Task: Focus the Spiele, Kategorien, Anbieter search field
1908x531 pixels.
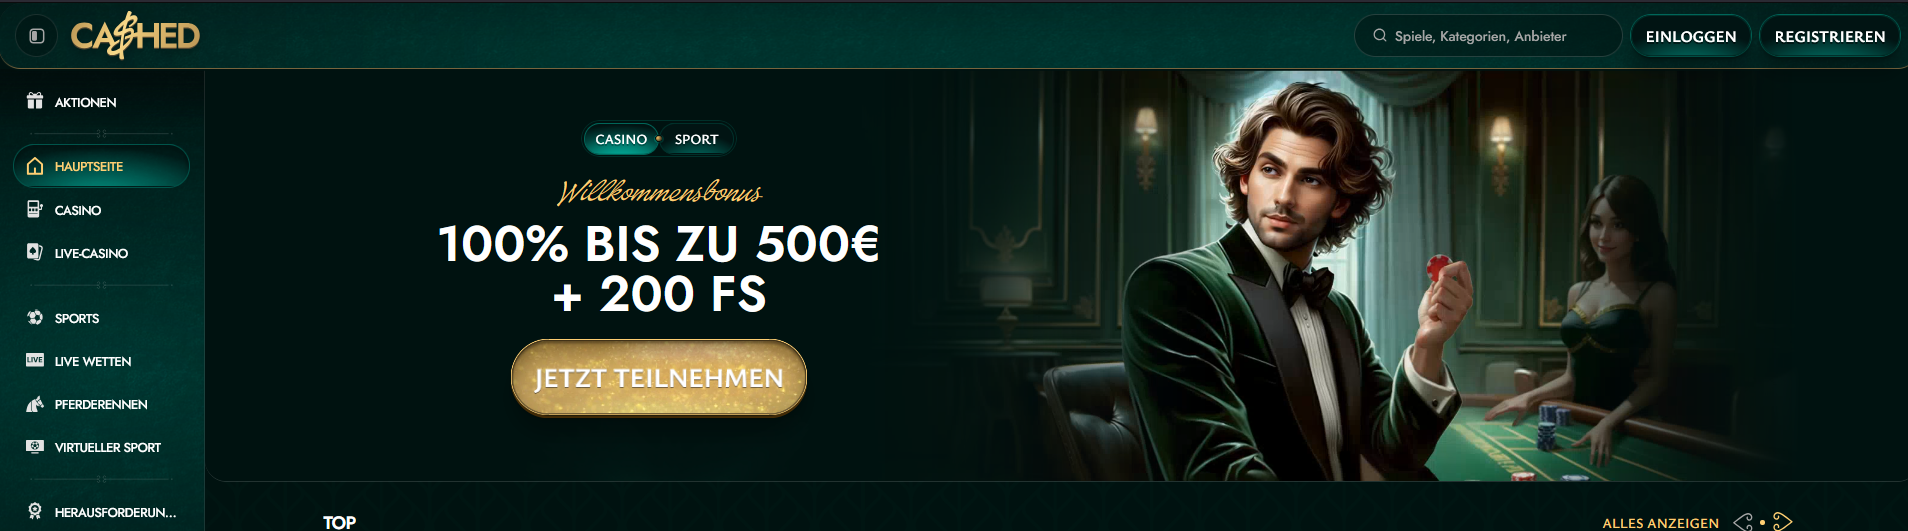Action: (x=1488, y=36)
